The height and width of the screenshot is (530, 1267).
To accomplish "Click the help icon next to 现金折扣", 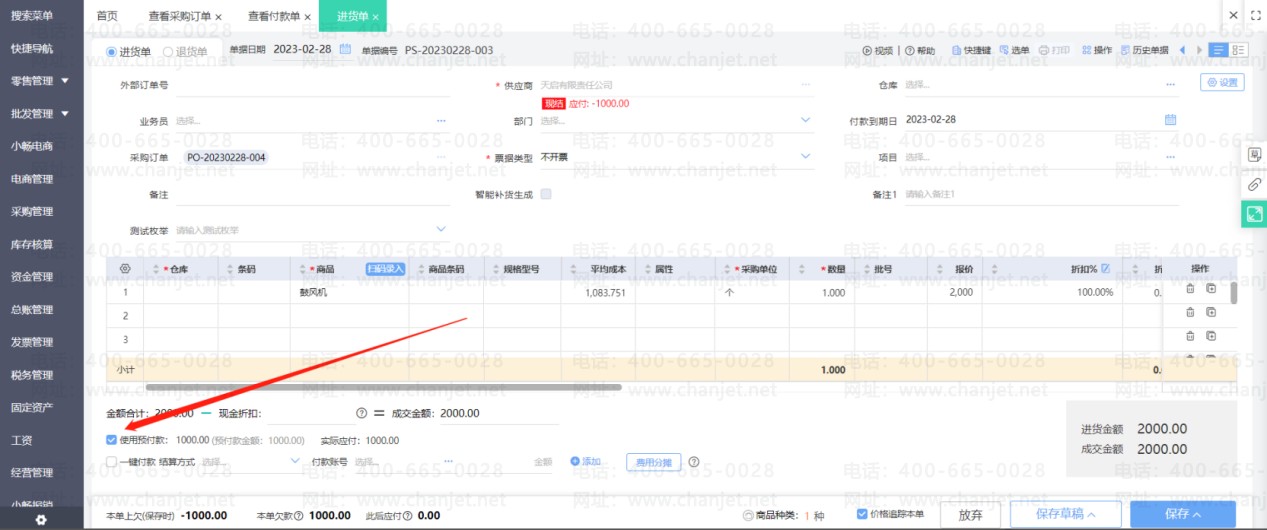I will 361,413.
